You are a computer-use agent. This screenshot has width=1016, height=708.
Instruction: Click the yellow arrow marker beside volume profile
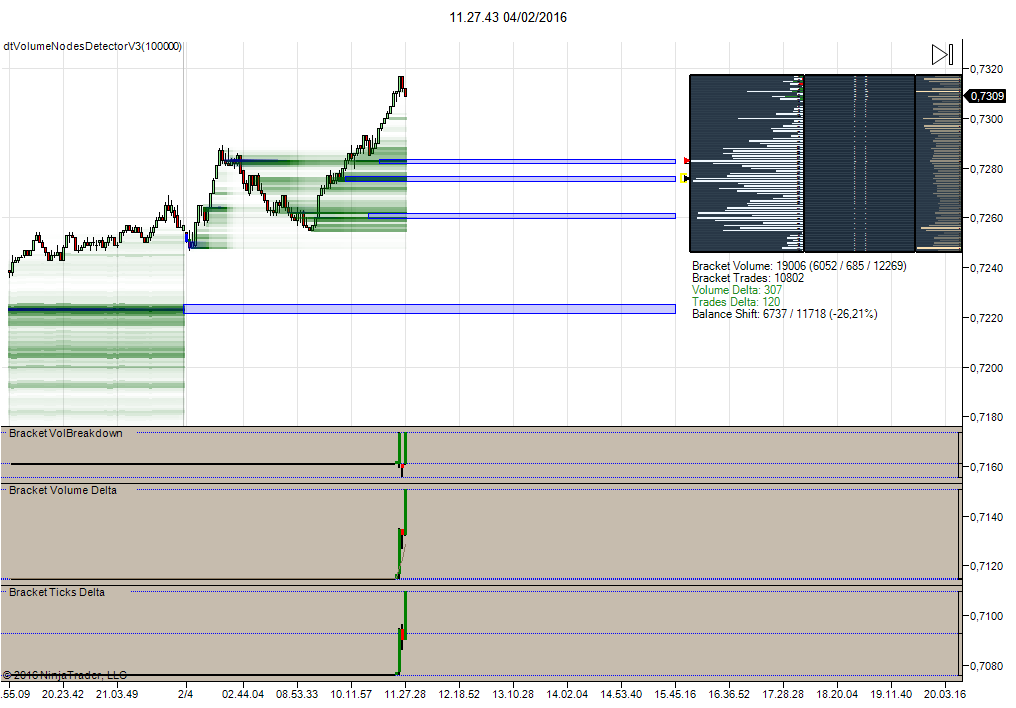tap(685, 179)
